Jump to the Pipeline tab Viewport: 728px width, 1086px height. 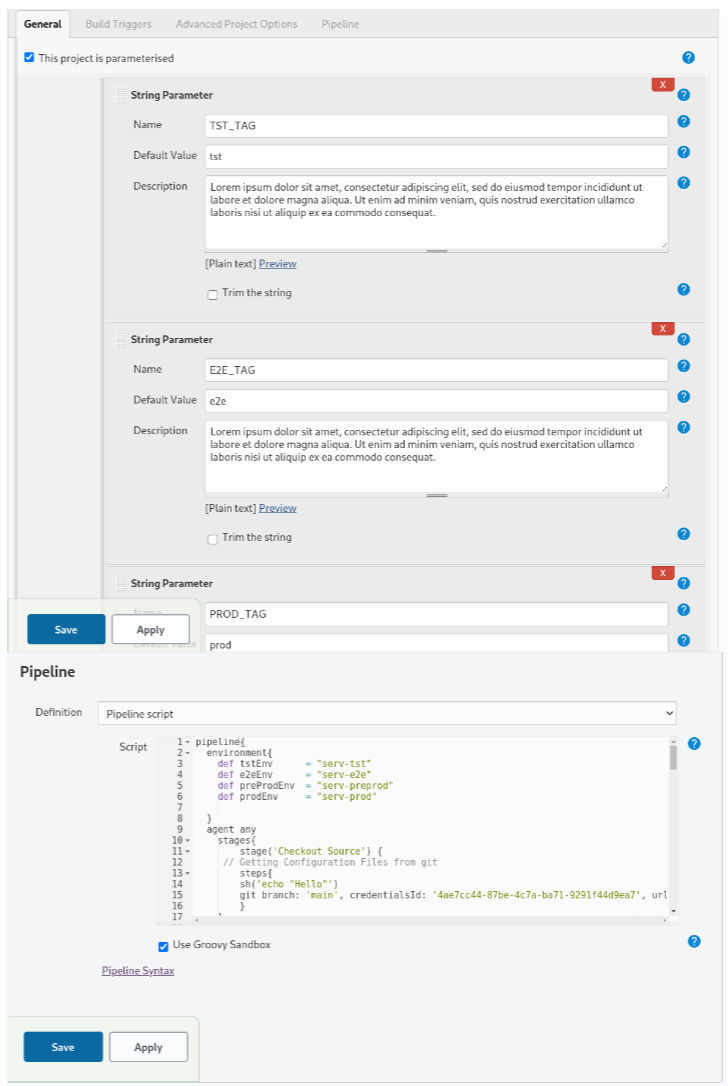coord(340,24)
